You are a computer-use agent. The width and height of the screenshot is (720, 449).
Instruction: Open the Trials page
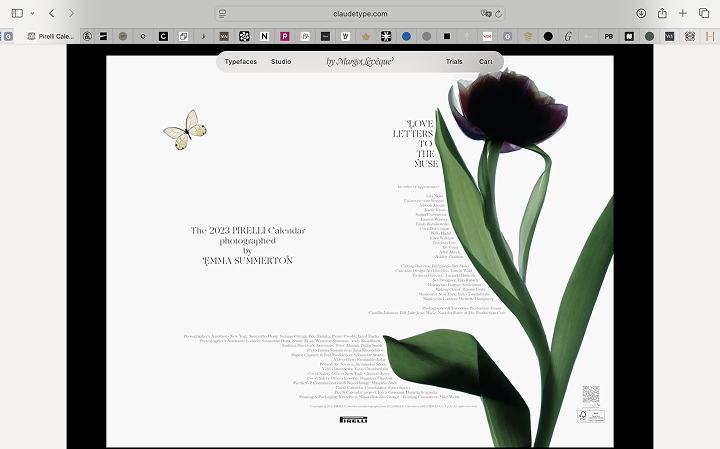454,62
